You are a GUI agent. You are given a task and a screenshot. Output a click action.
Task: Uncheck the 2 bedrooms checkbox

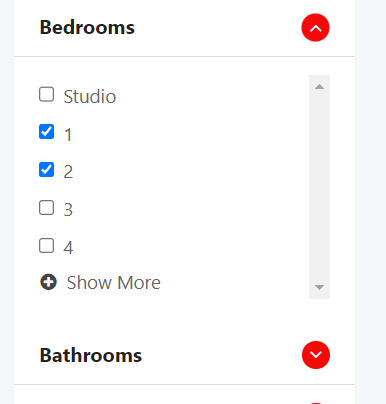pyautogui.click(x=46, y=169)
